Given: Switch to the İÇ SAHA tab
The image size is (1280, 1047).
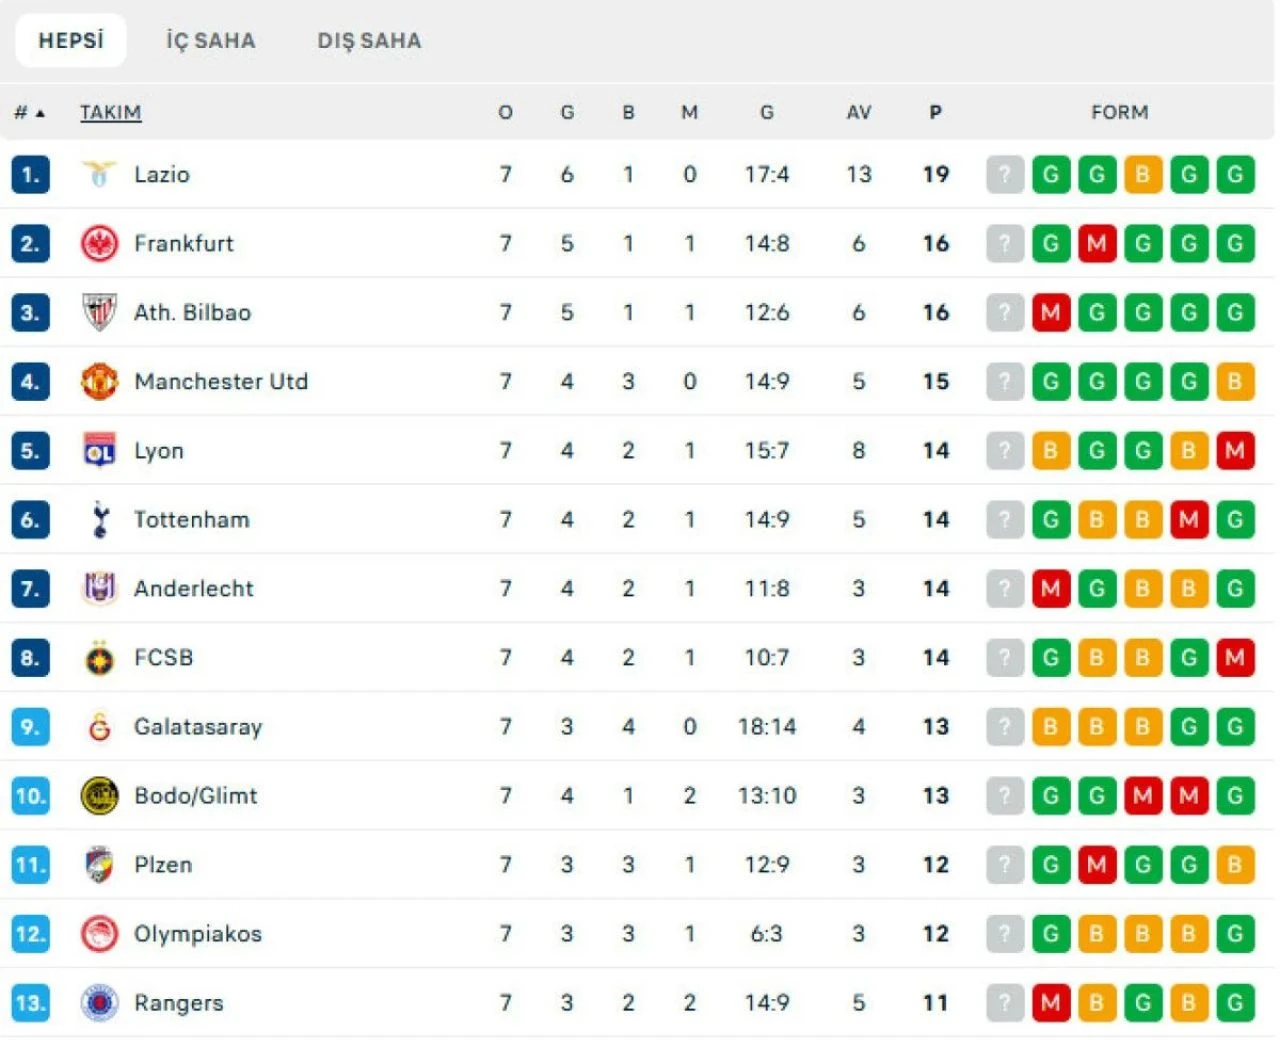Looking at the screenshot, I should pos(210,41).
